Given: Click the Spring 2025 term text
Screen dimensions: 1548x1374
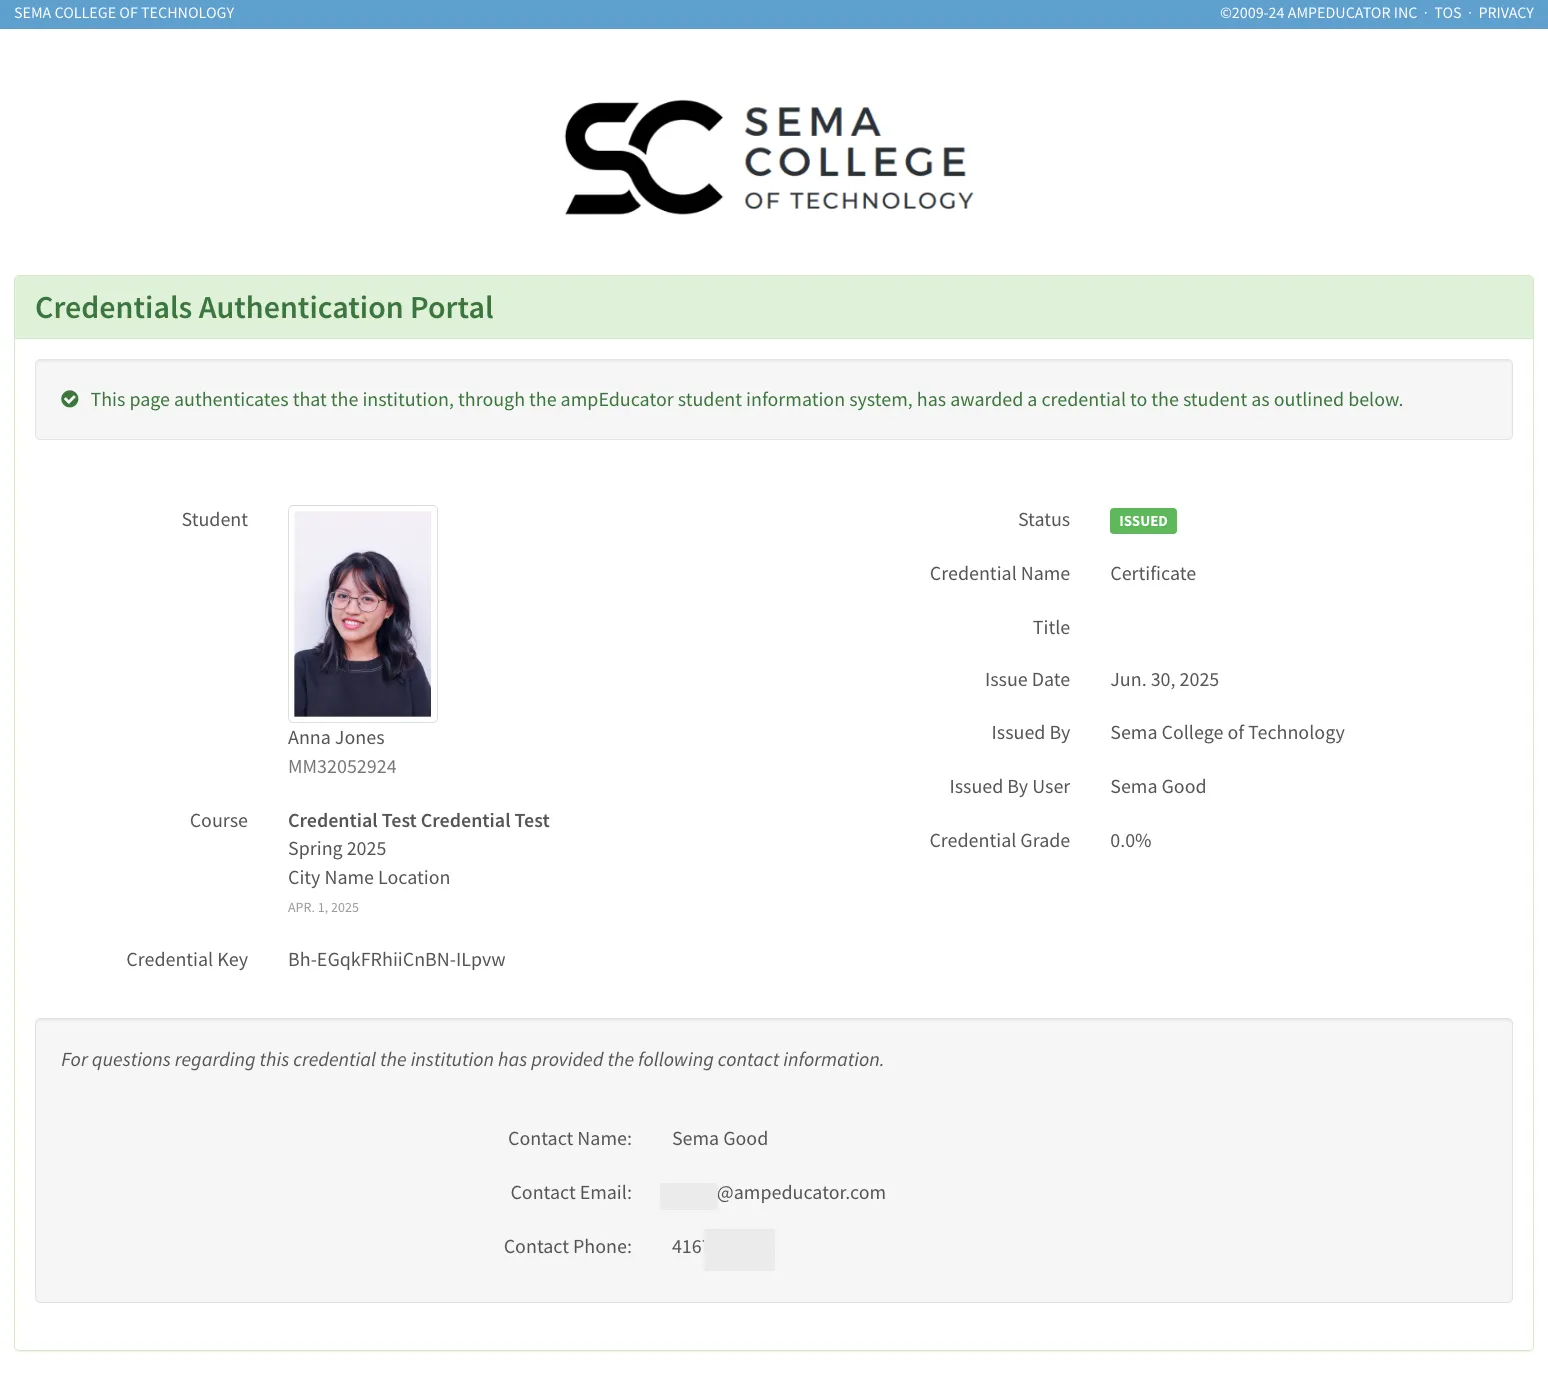Looking at the screenshot, I should 337,849.
